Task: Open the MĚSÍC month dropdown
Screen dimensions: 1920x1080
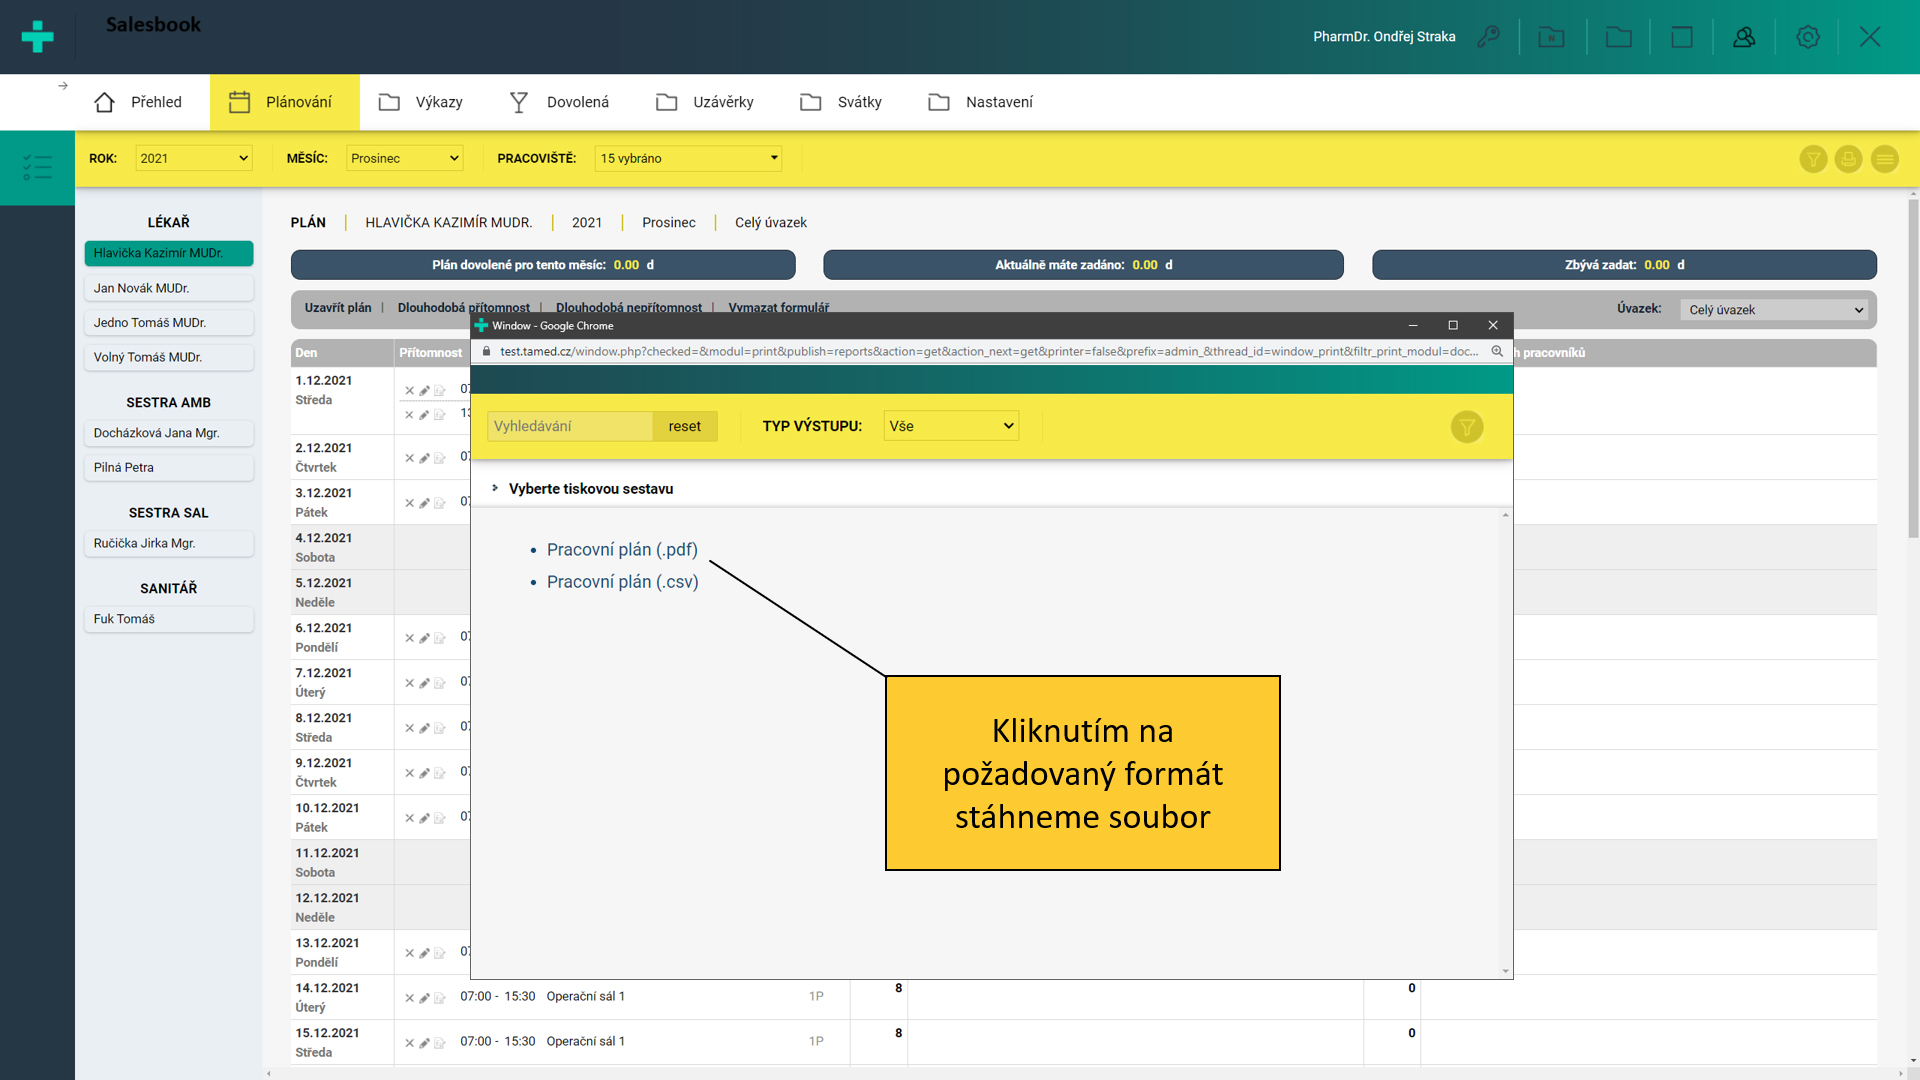Action: (404, 158)
